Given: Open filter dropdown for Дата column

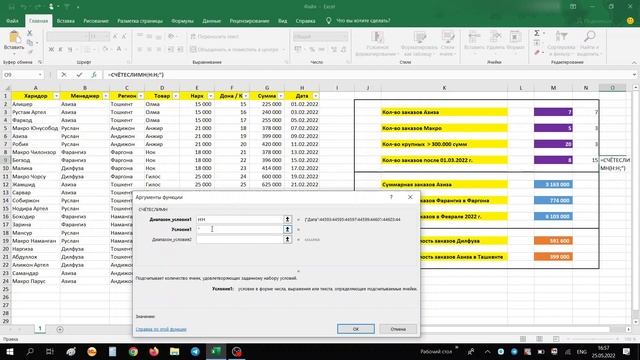Looking at the screenshot, I should point(316,96).
